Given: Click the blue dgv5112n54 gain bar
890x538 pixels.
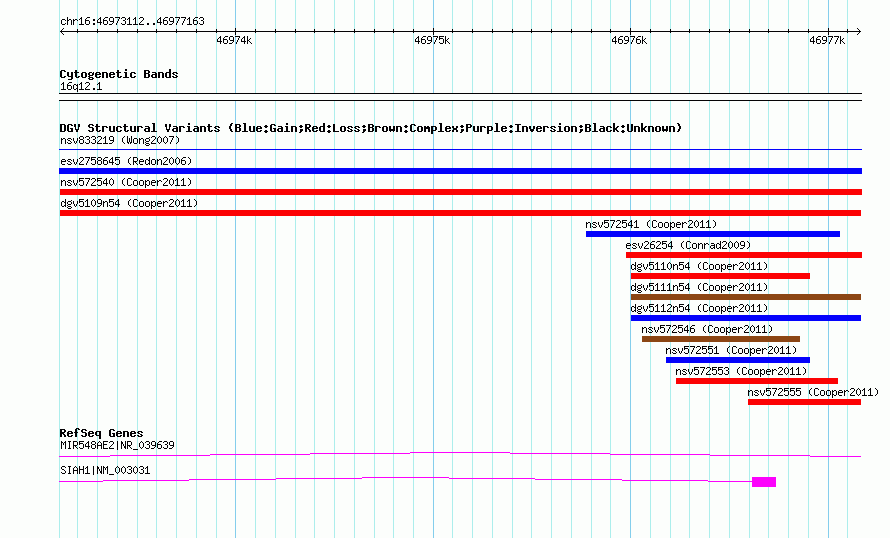Looking at the screenshot, I should pos(746,318).
